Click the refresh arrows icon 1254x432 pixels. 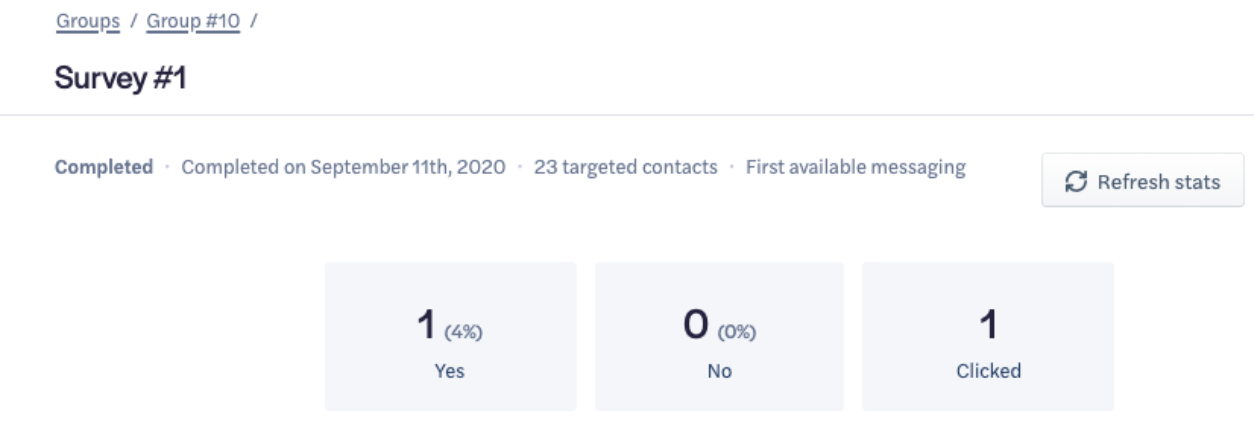pos(1076,181)
